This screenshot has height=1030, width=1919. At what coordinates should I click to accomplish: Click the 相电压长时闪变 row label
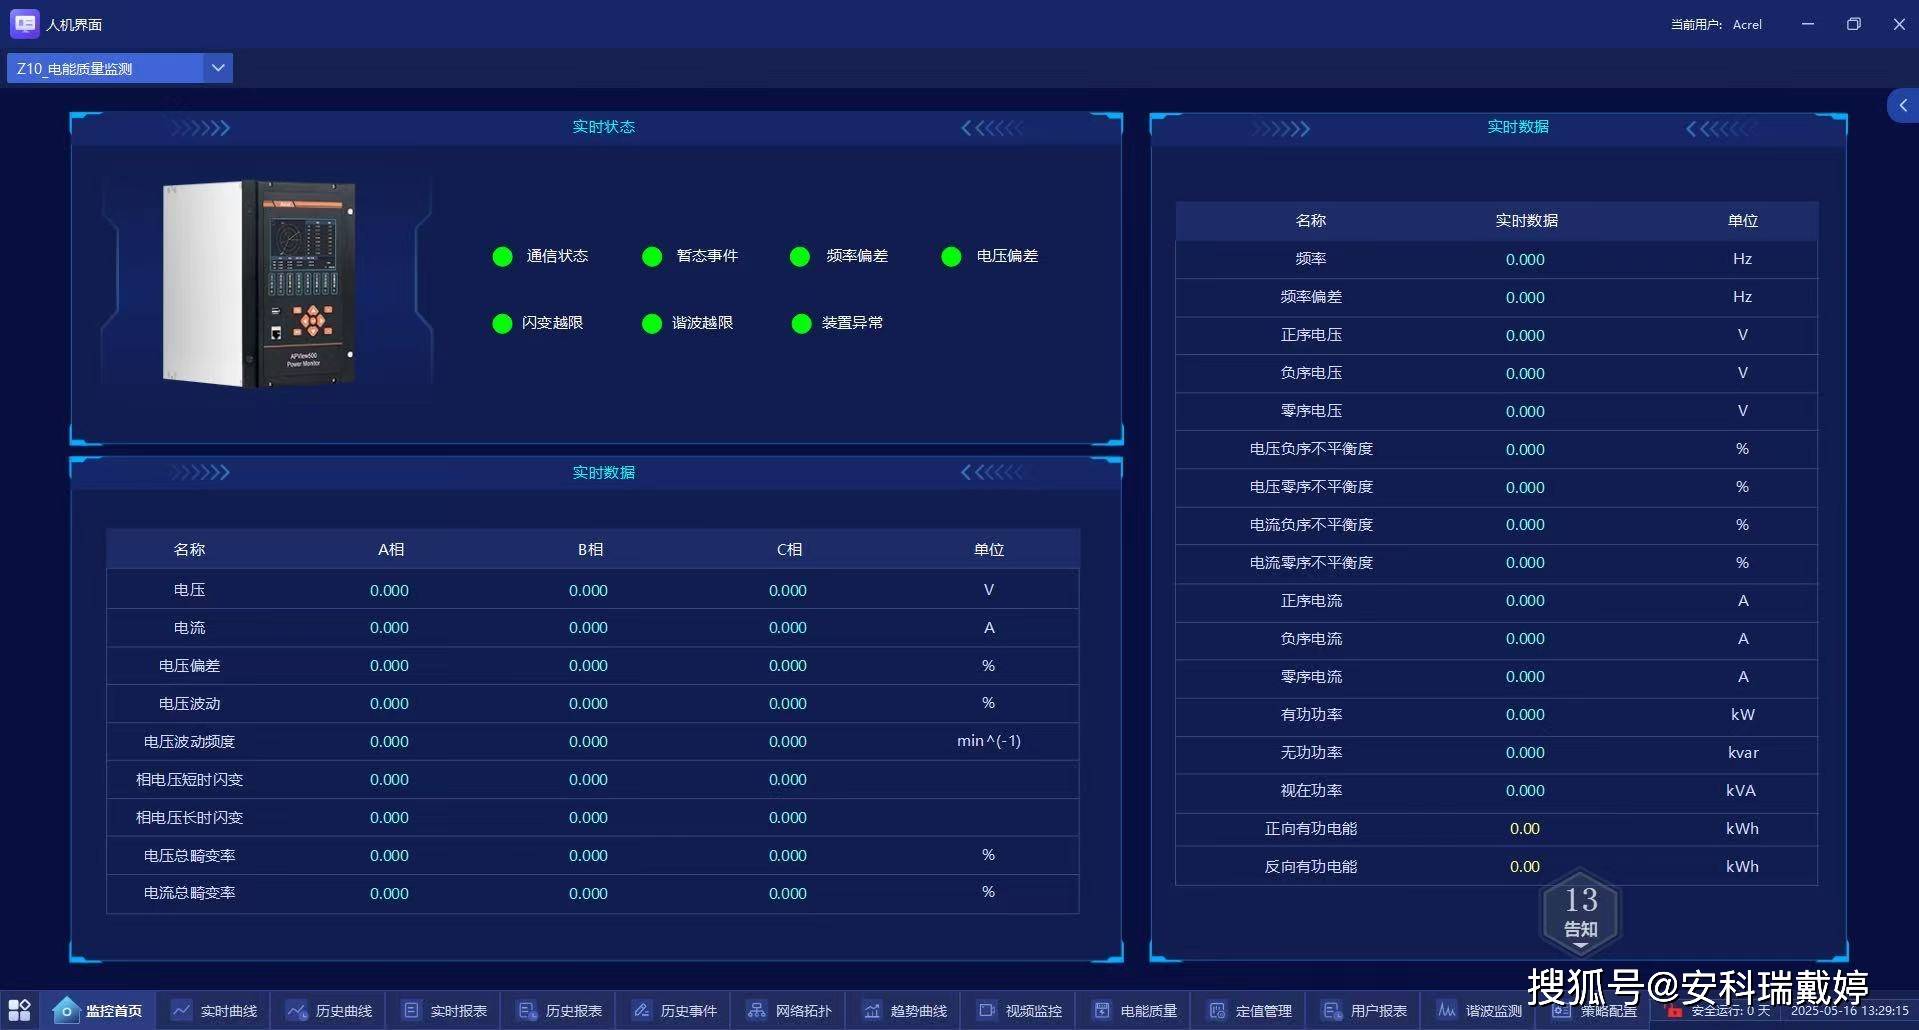(x=189, y=817)
